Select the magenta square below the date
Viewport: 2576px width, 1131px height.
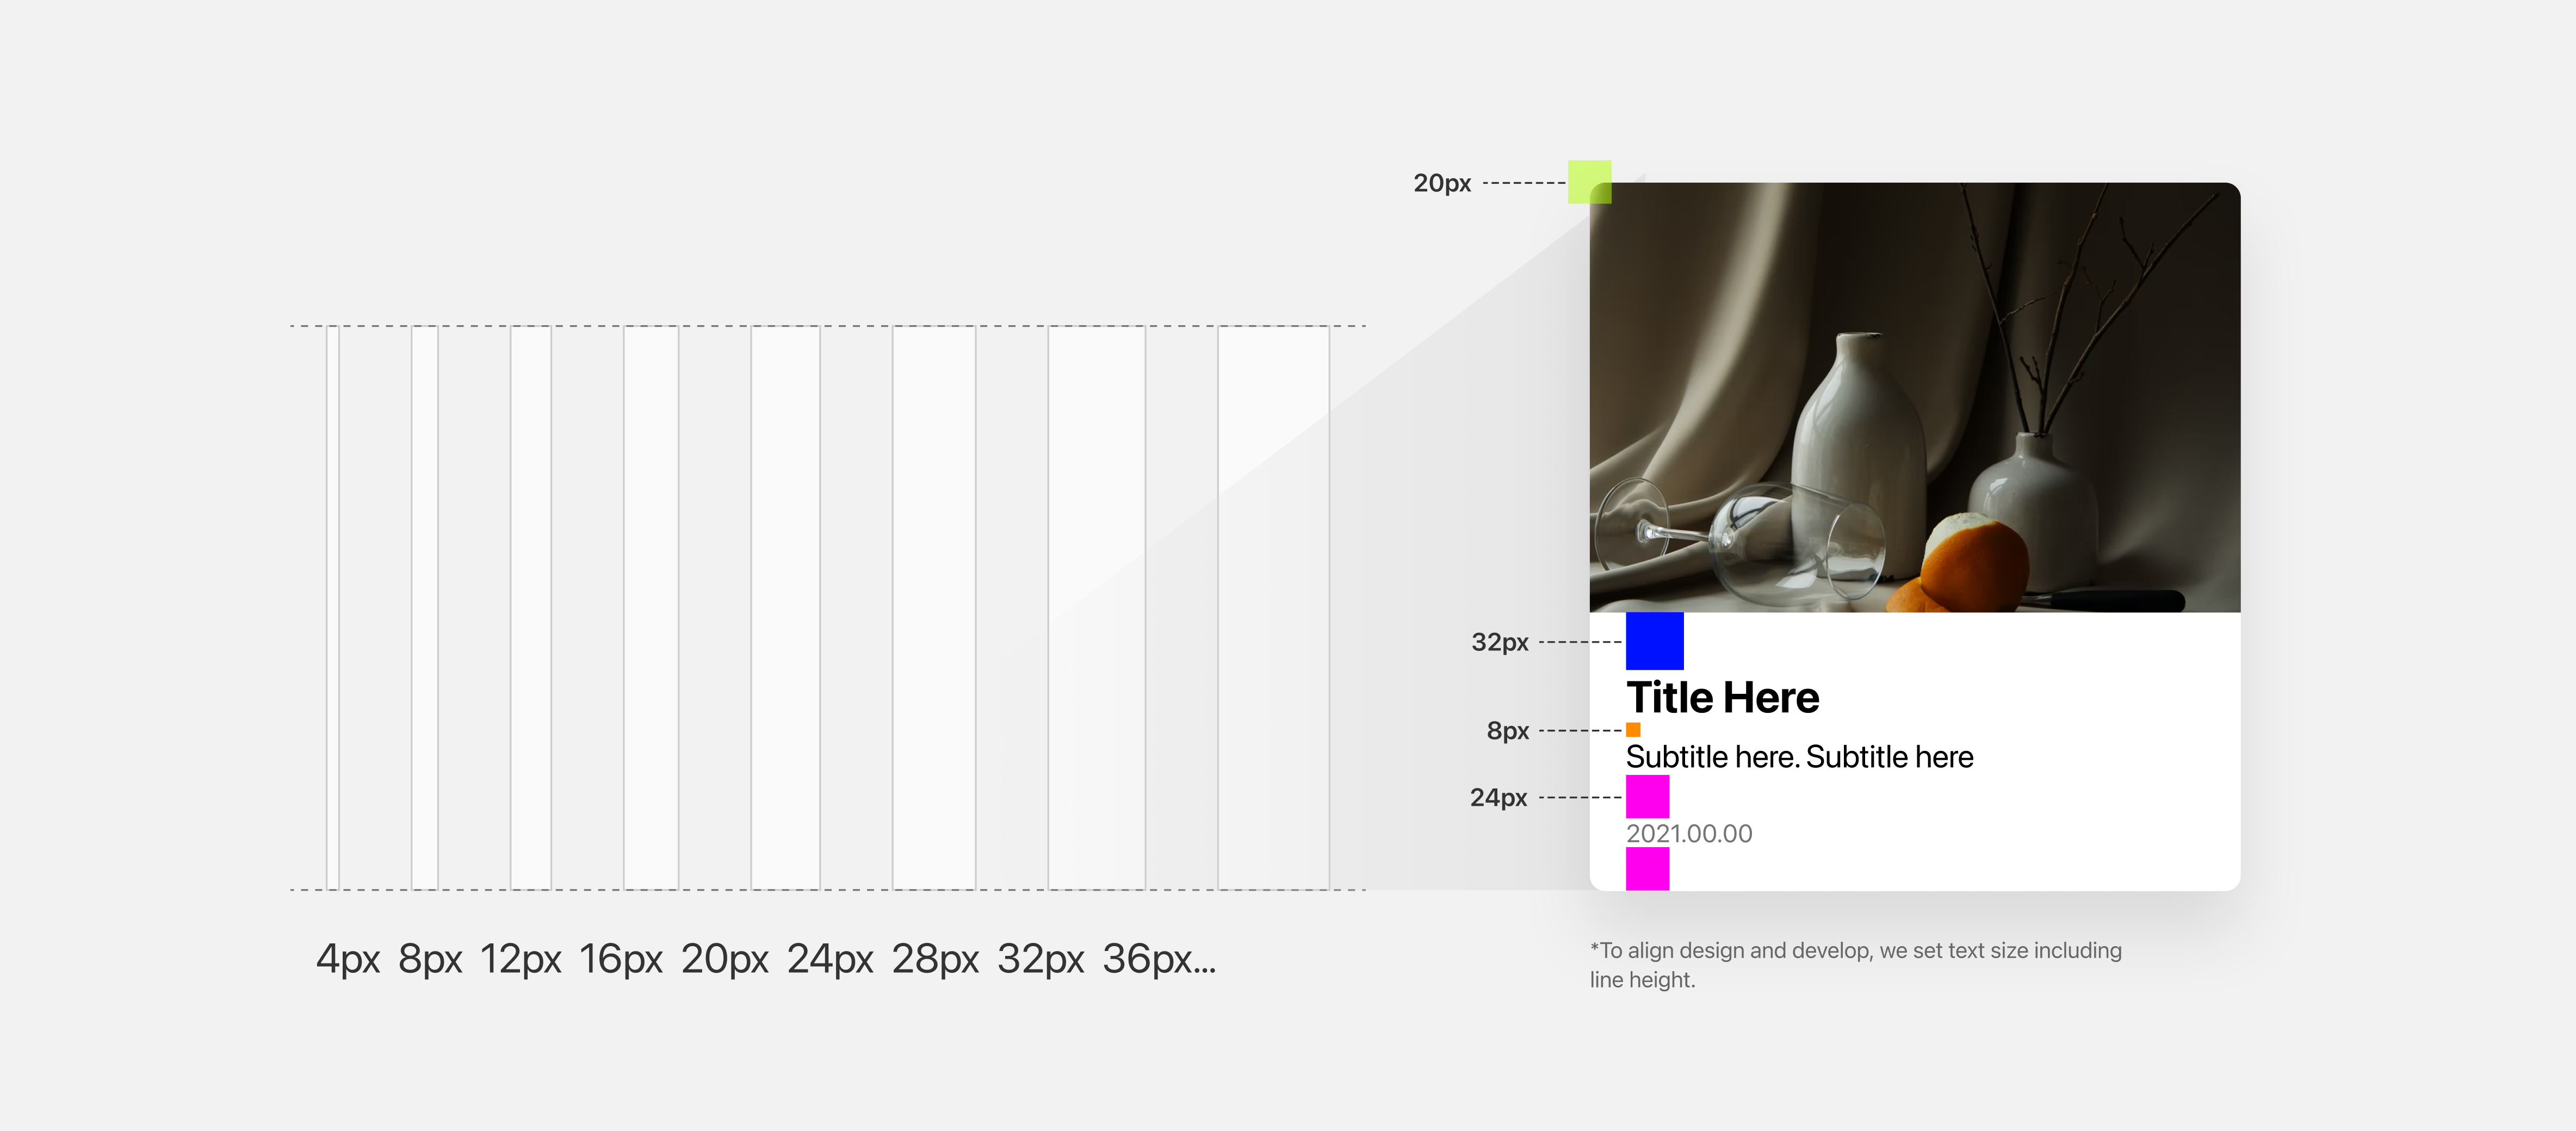click(x=1647, y=868)
